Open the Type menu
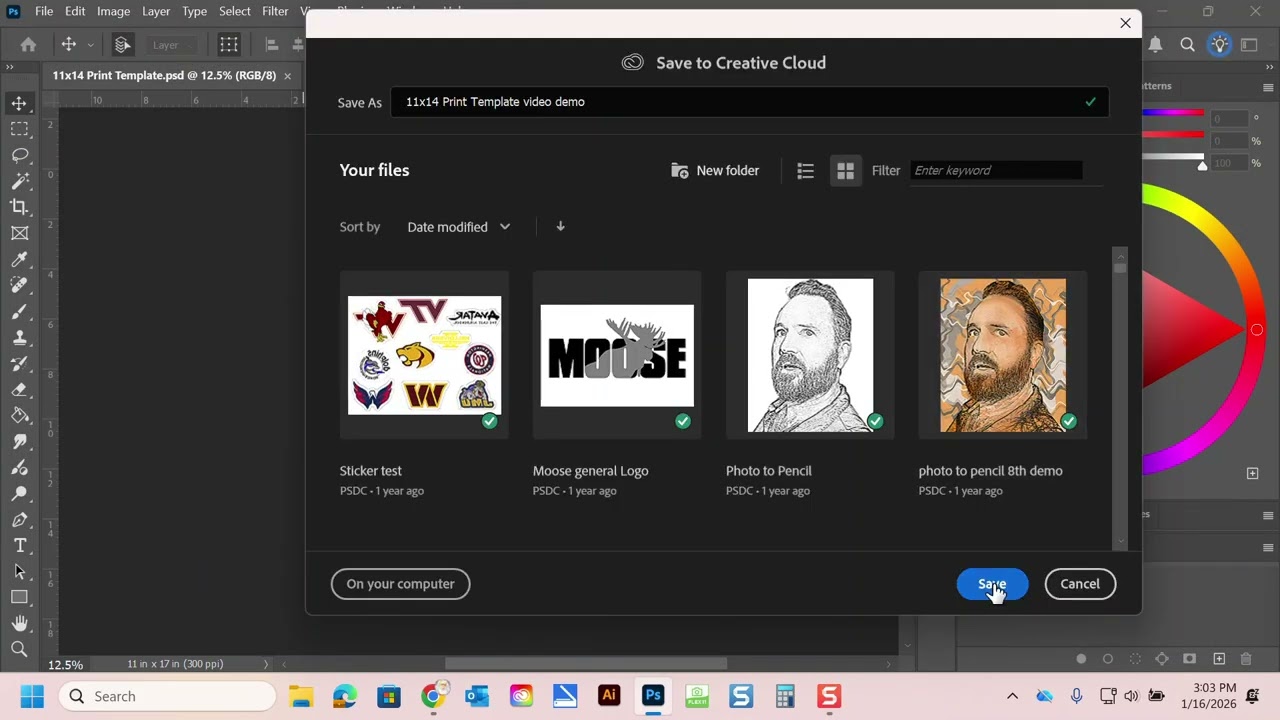The height and width of the screenshot is (720, 1280). [194, 11]
